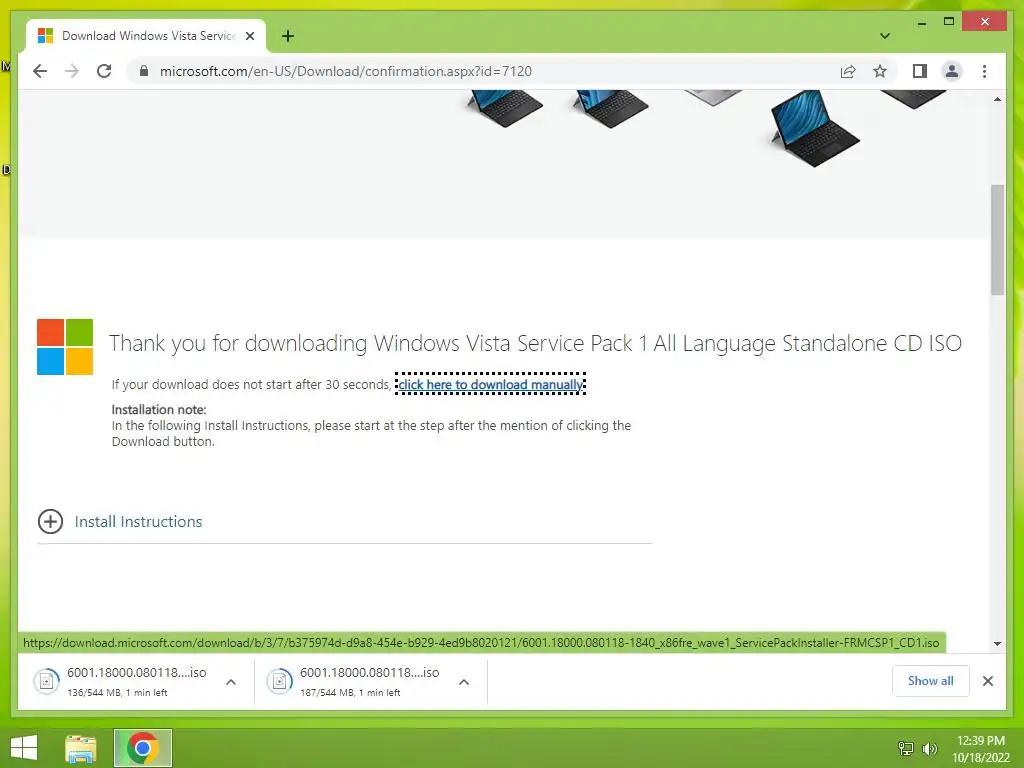The width and height of the screenshot is (1024, 768).
Task: Click the Chrome taskbar icon
Action: click(143, 748)
